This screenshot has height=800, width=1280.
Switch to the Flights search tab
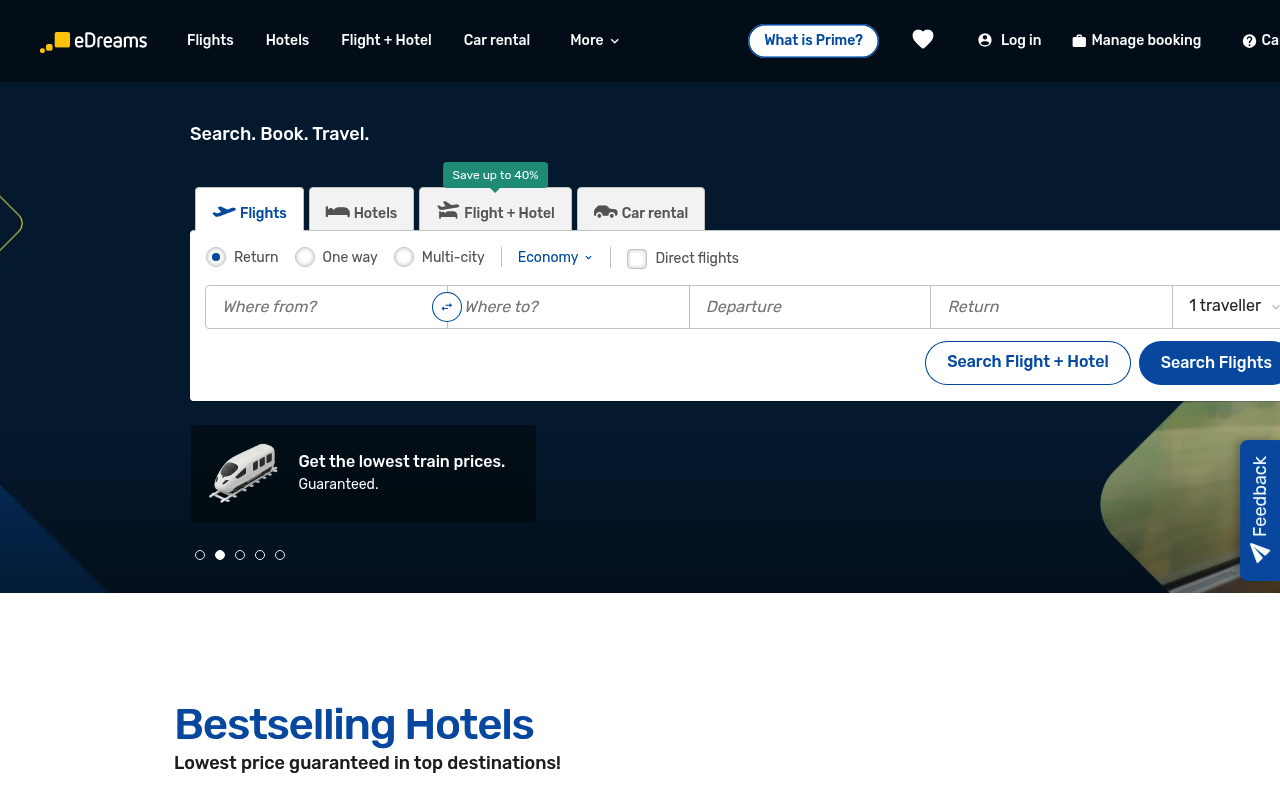pyautogui.click(x=250, y=210)
